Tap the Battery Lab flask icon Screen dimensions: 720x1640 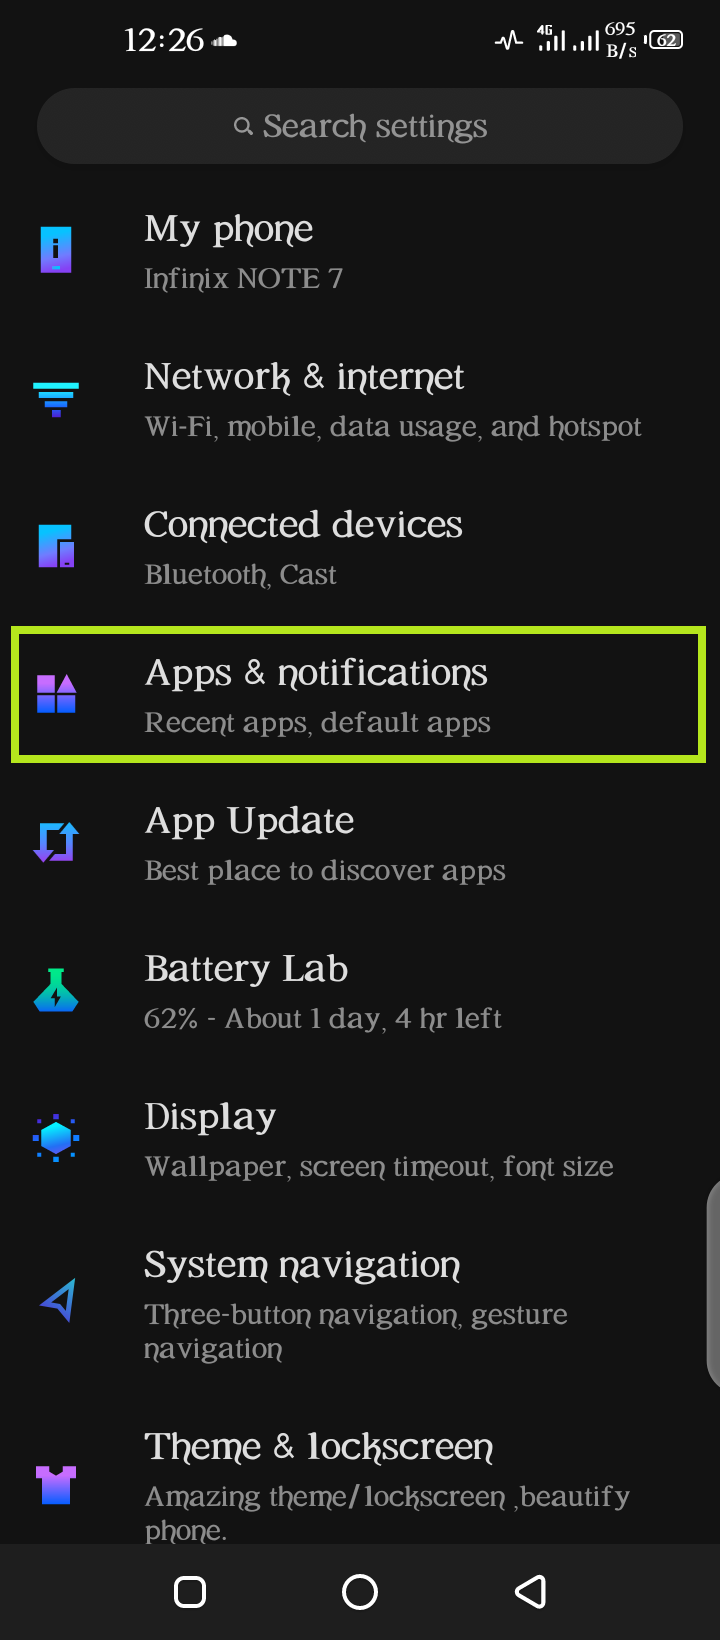[x=56, y=990]
